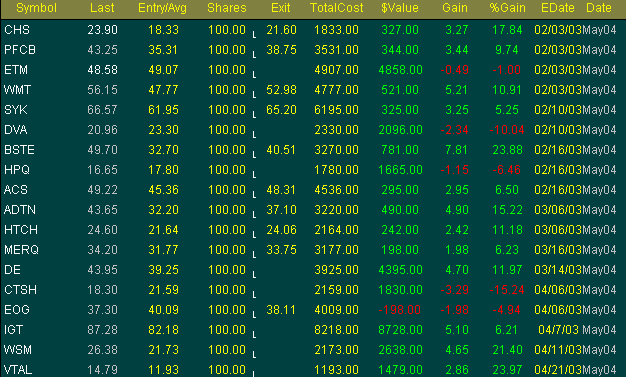Click HPQ gain -1.15
The image size is (626, 377).
coord(455,170)
